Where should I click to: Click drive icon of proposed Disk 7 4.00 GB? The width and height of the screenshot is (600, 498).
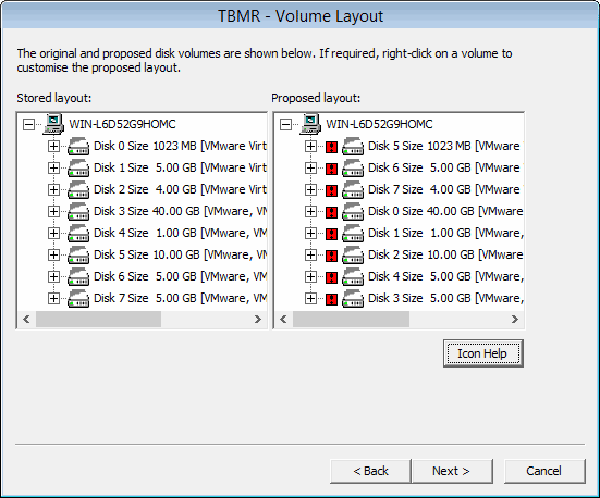pyautogui.click(x=353, y=190)
